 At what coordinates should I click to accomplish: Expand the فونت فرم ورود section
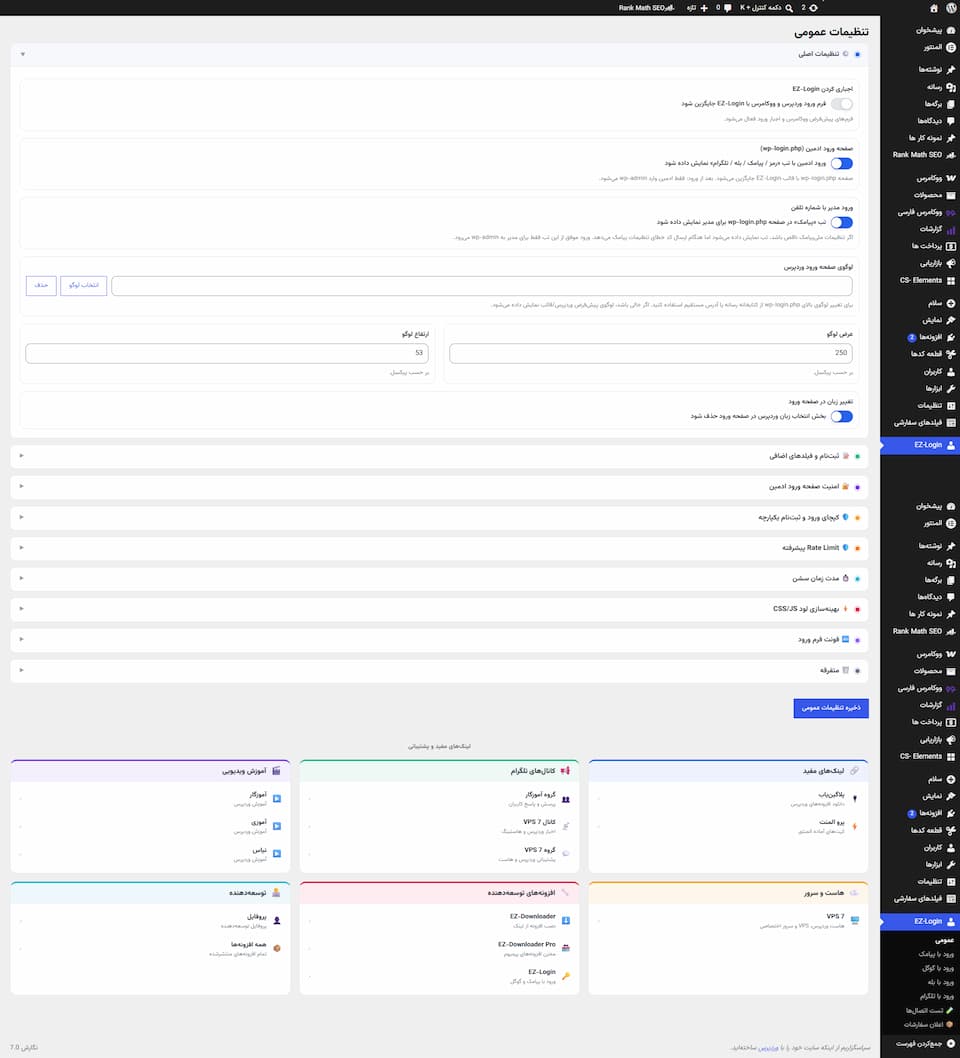[439, 640]
